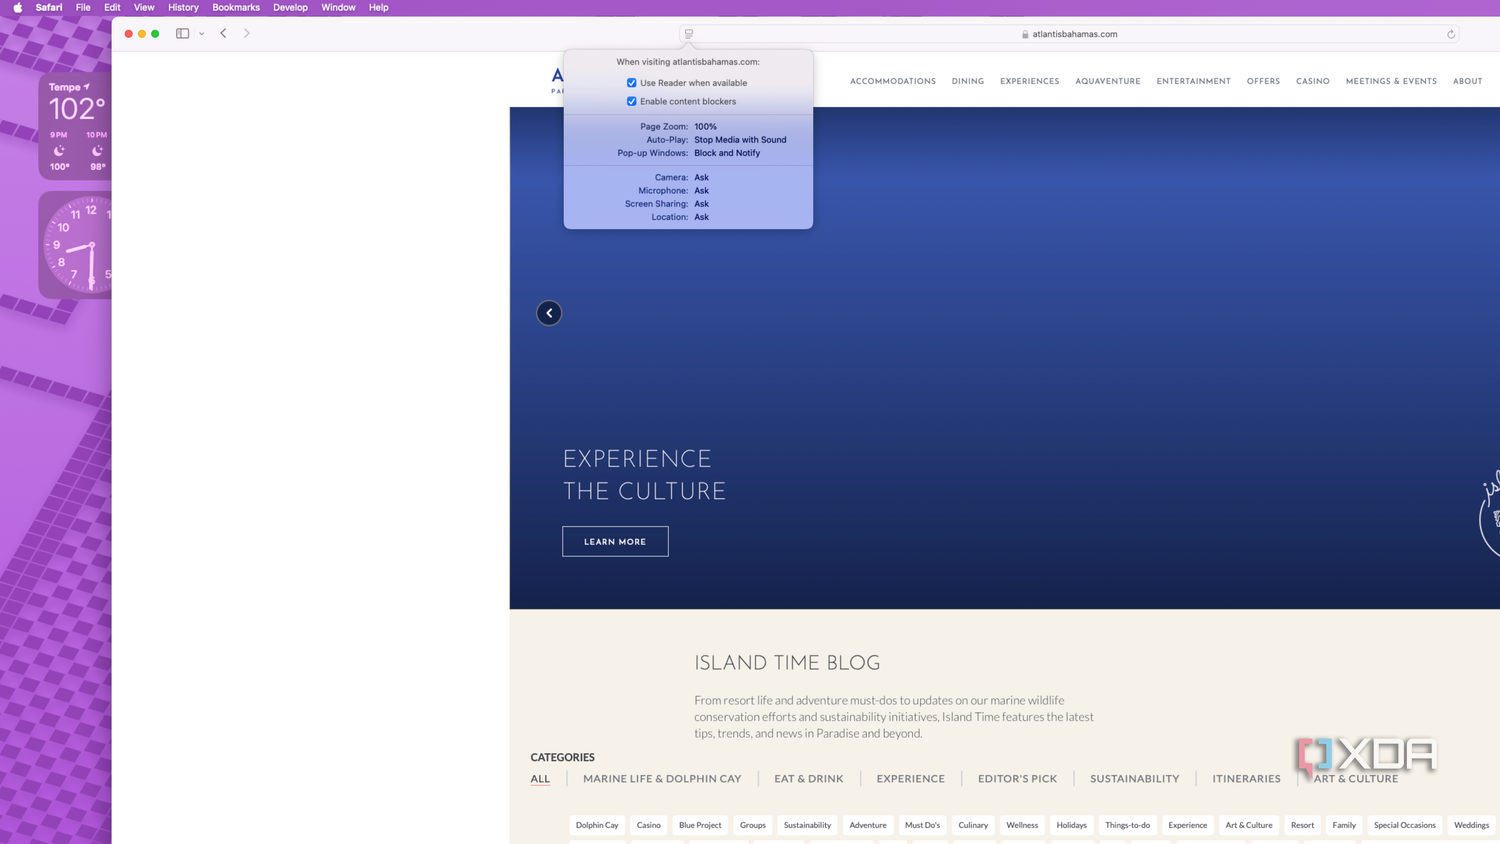Click the LEARN MORE button

[x=615, y=541]
